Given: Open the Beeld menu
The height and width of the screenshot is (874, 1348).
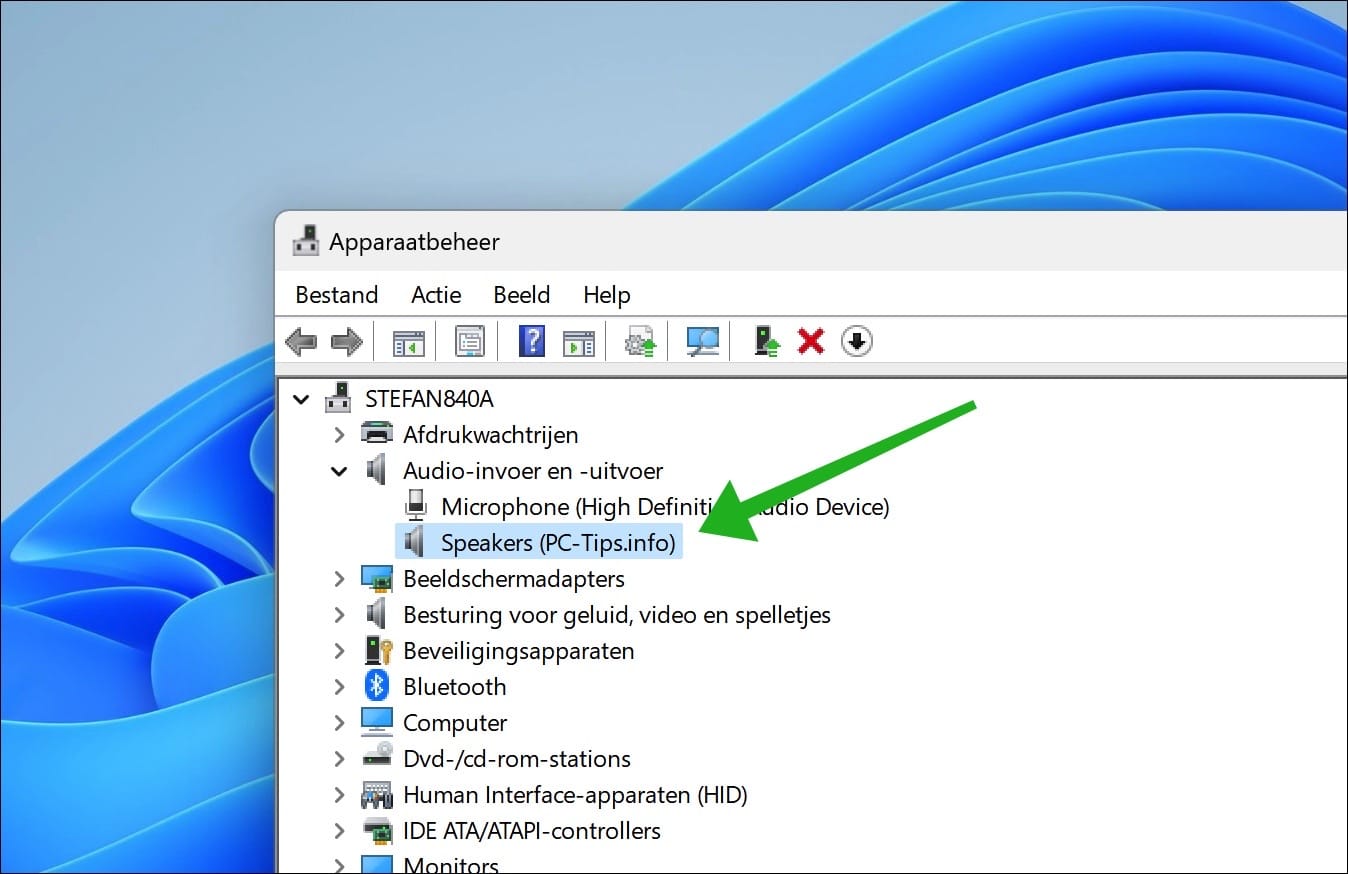Looking at the screenshot, I should [x=521, y=294].
